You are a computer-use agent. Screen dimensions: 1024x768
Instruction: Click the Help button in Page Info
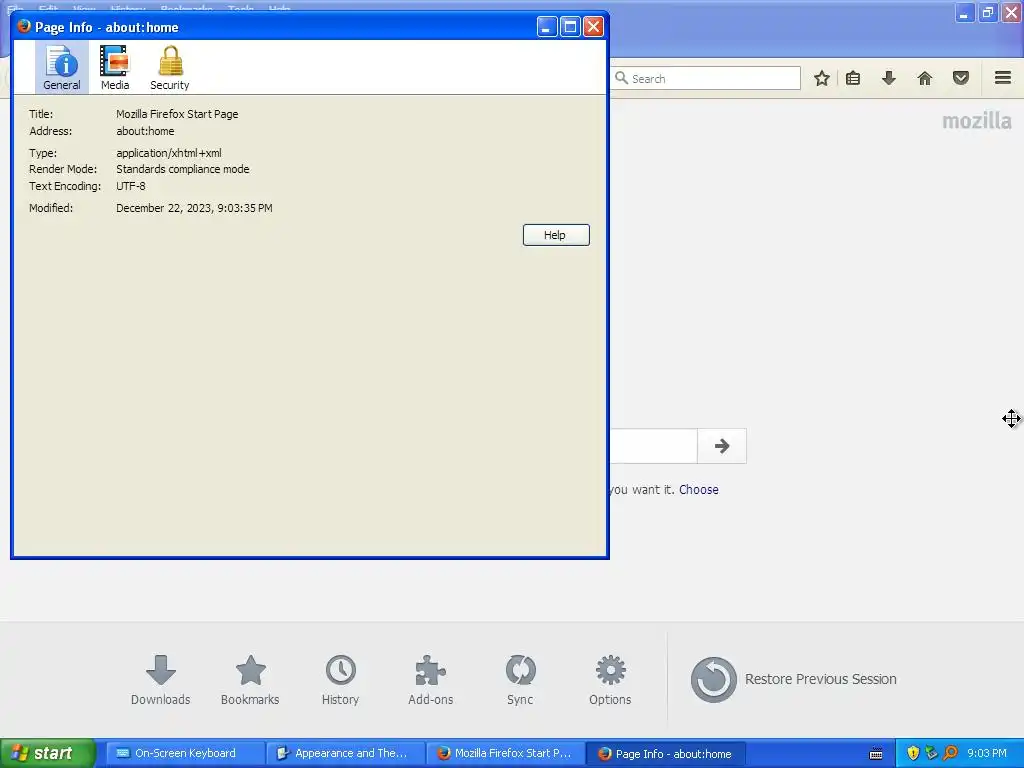556,235
